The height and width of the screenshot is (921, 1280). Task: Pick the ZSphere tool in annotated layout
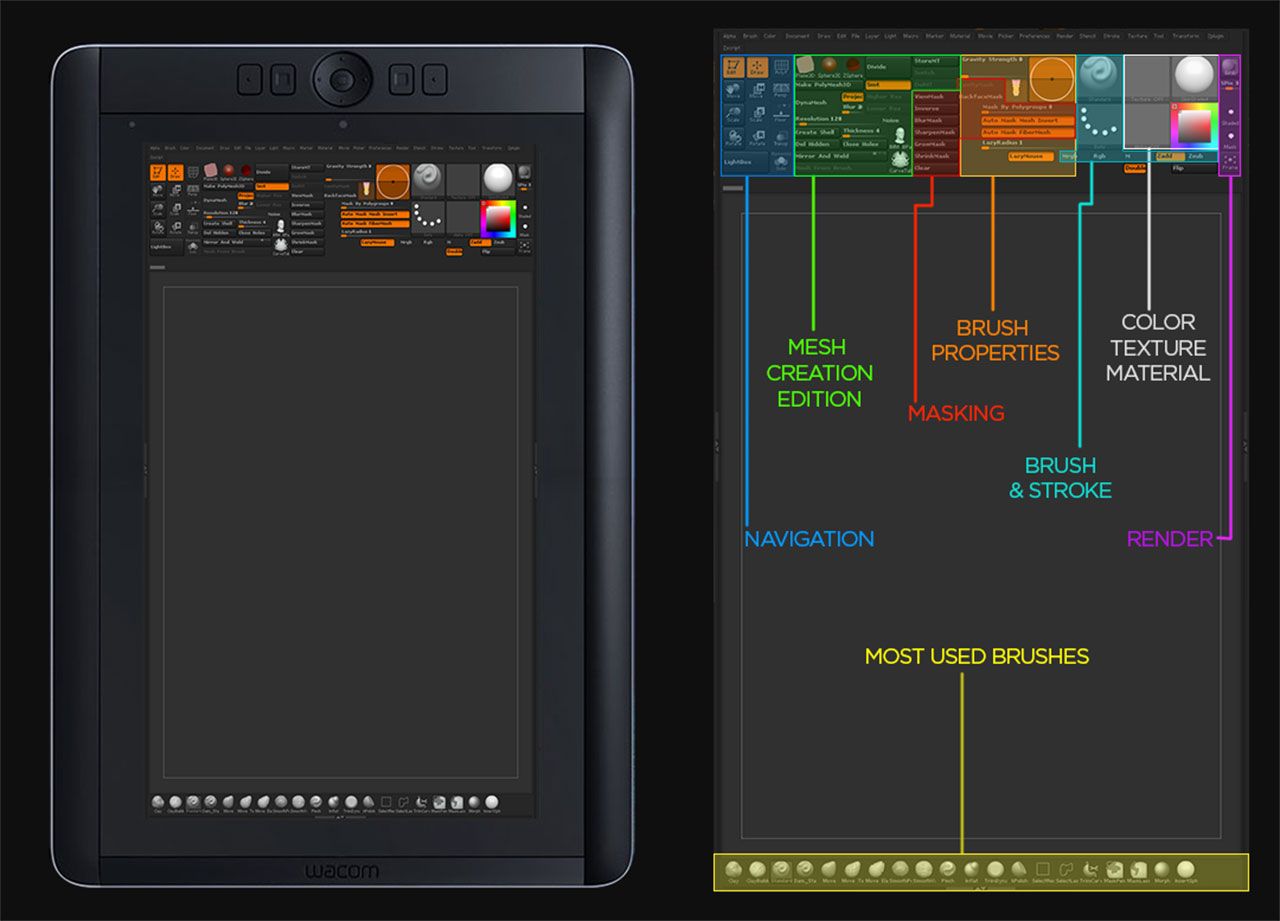853,65
